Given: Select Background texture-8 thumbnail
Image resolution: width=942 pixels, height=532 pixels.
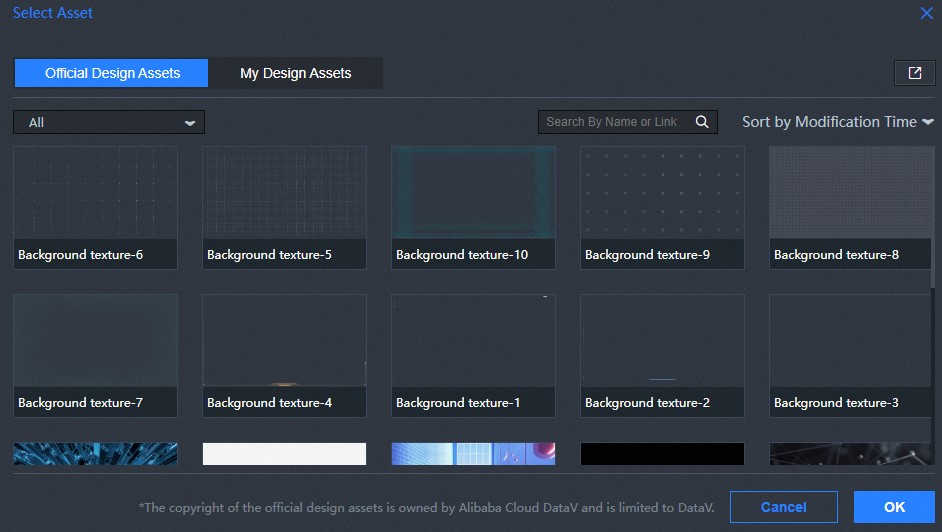Looking at the screenshot, I should [x=851, y=208].
